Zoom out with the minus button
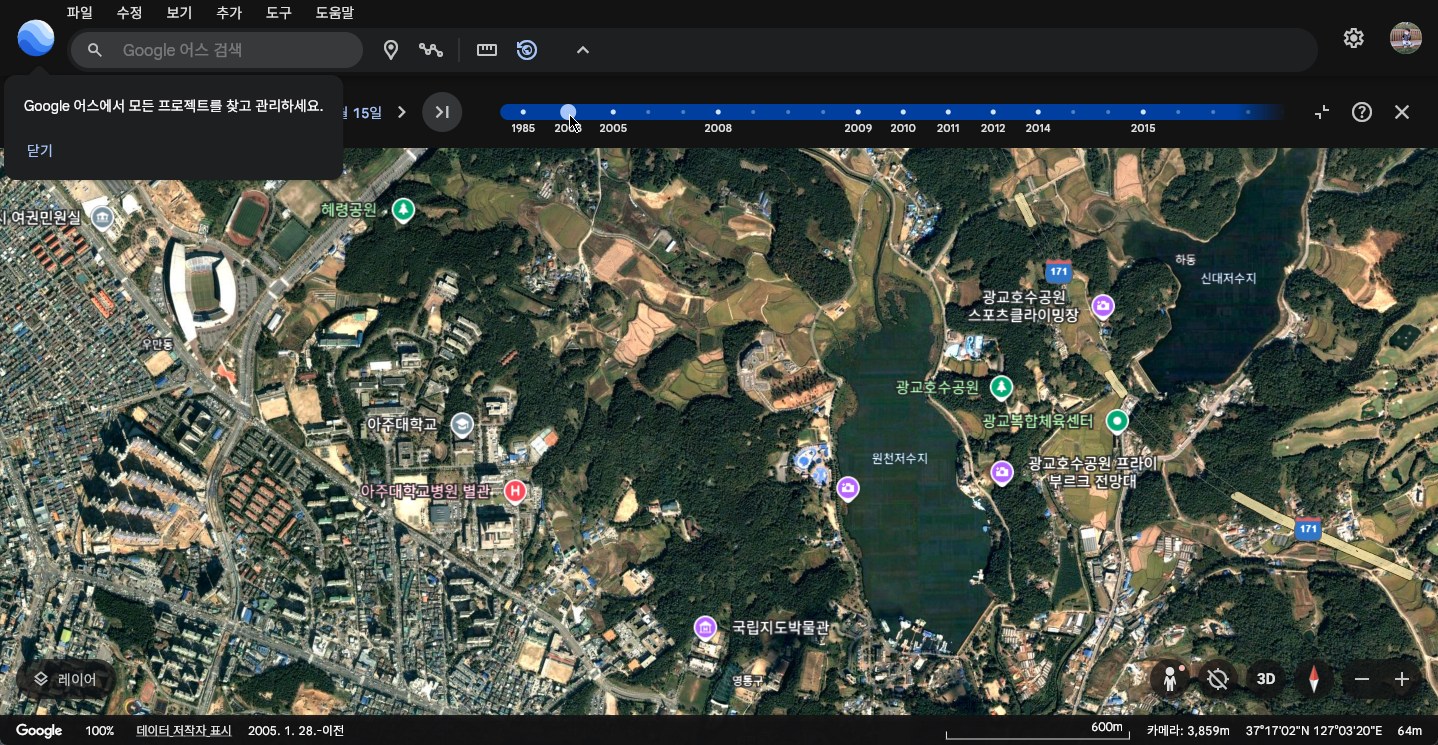 pos(1362,679)
